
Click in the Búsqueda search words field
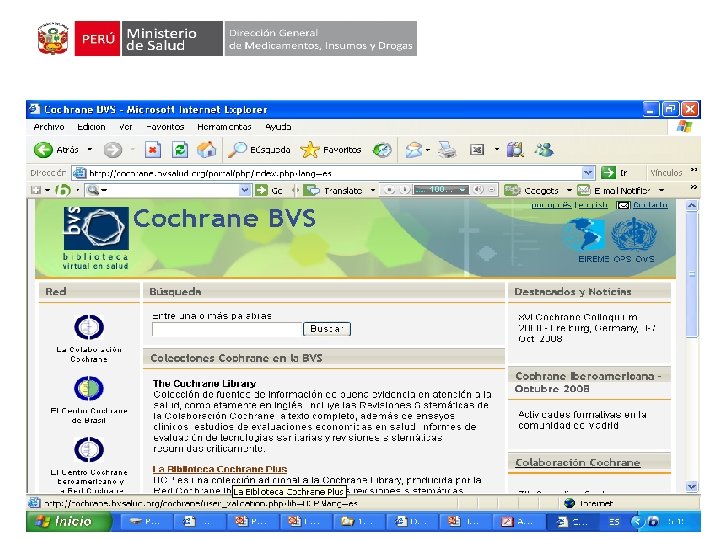coord(227,329)
